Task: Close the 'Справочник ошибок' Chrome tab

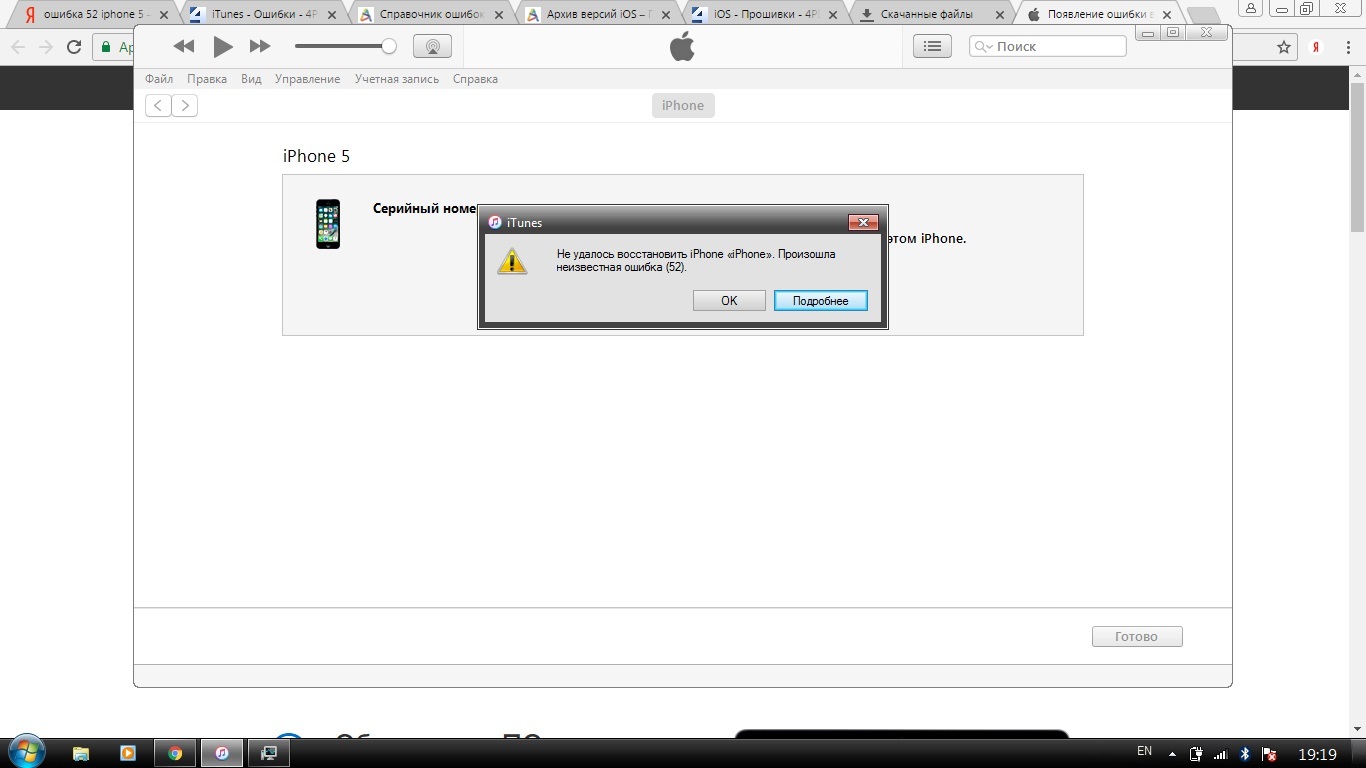Action: [500, 15]
